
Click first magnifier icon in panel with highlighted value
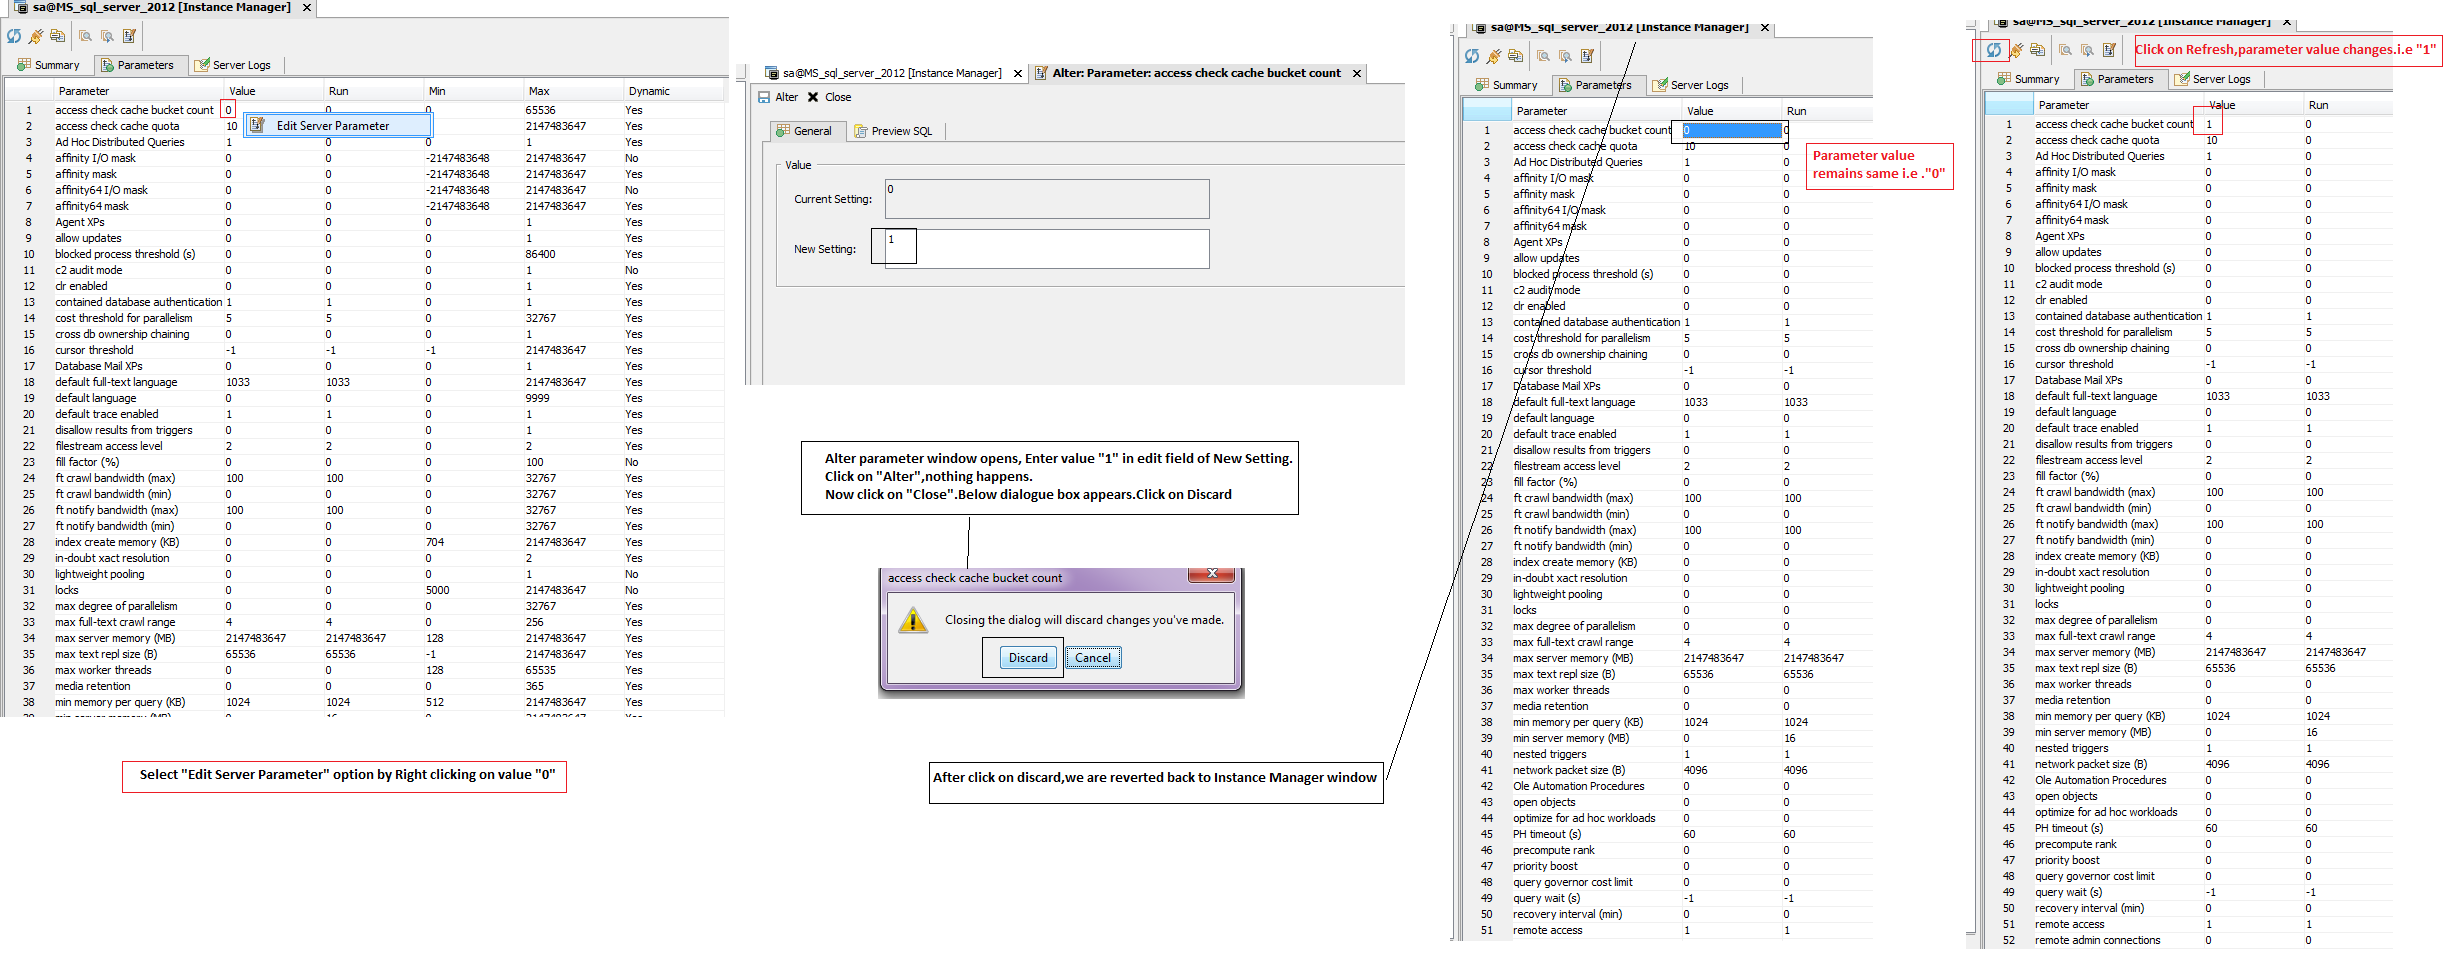[x=1544, y=56]
